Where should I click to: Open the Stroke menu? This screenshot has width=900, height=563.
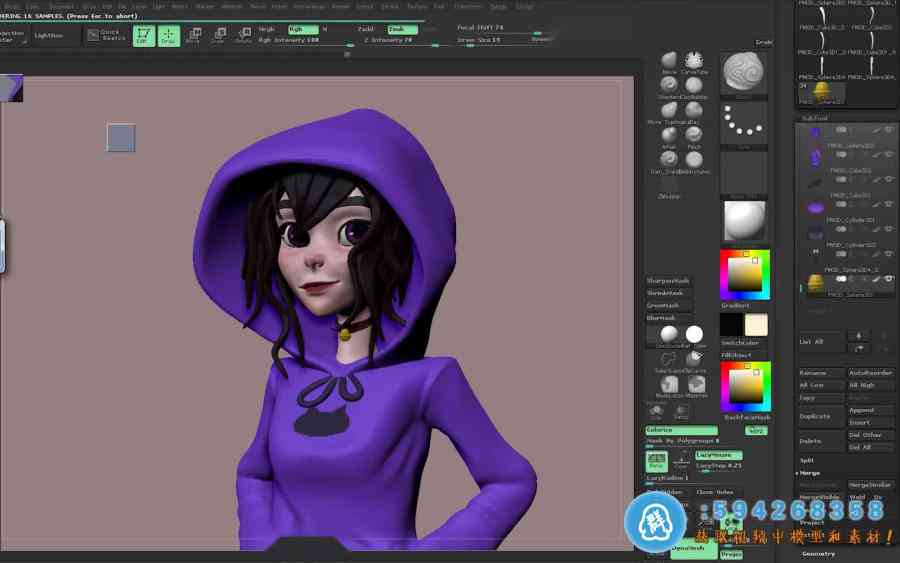point(390,6)
